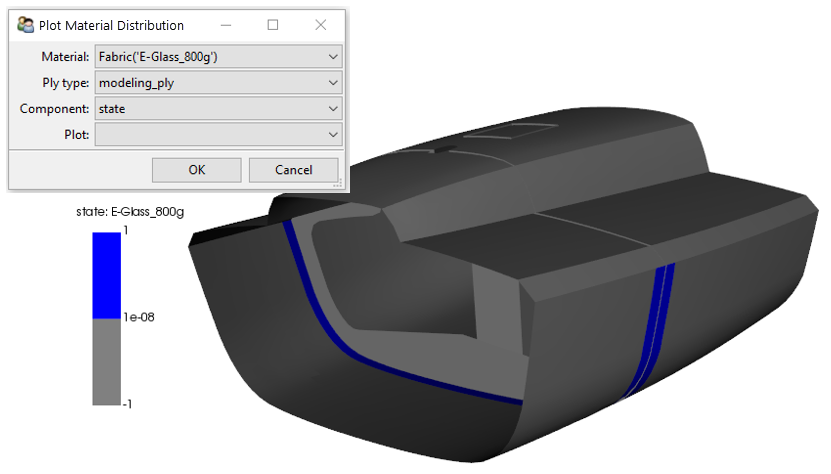Click the 'Ply type:' label

coord(66,83)
